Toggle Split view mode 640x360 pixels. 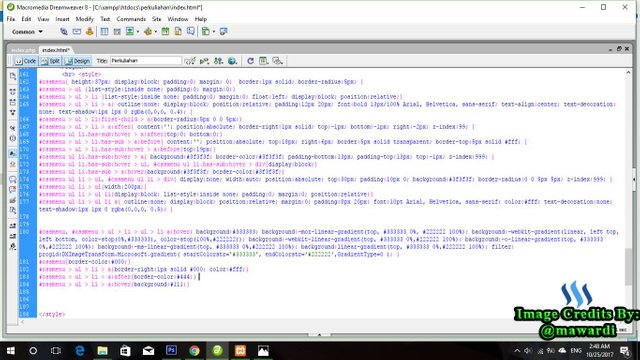pyautogui.click(x=50, y=61)
